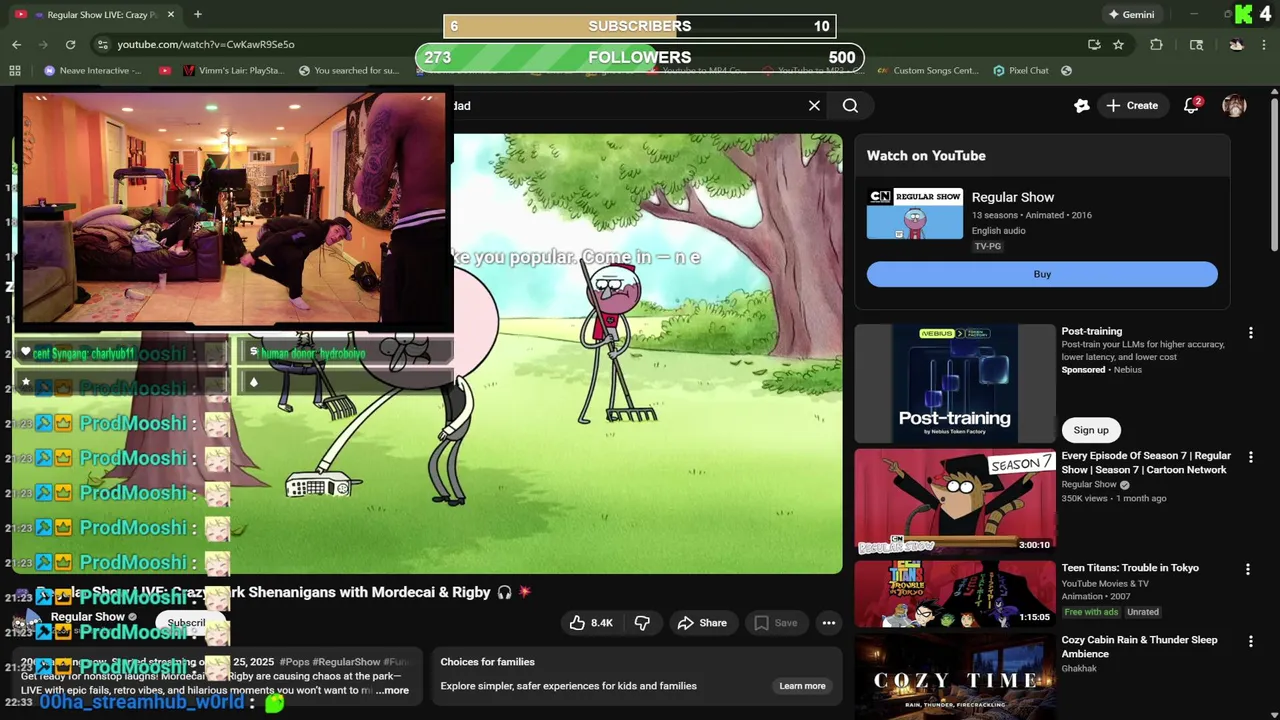Click the icon left of the Create button
Screen dimensions: 1280x720
tap(1081, 105)
